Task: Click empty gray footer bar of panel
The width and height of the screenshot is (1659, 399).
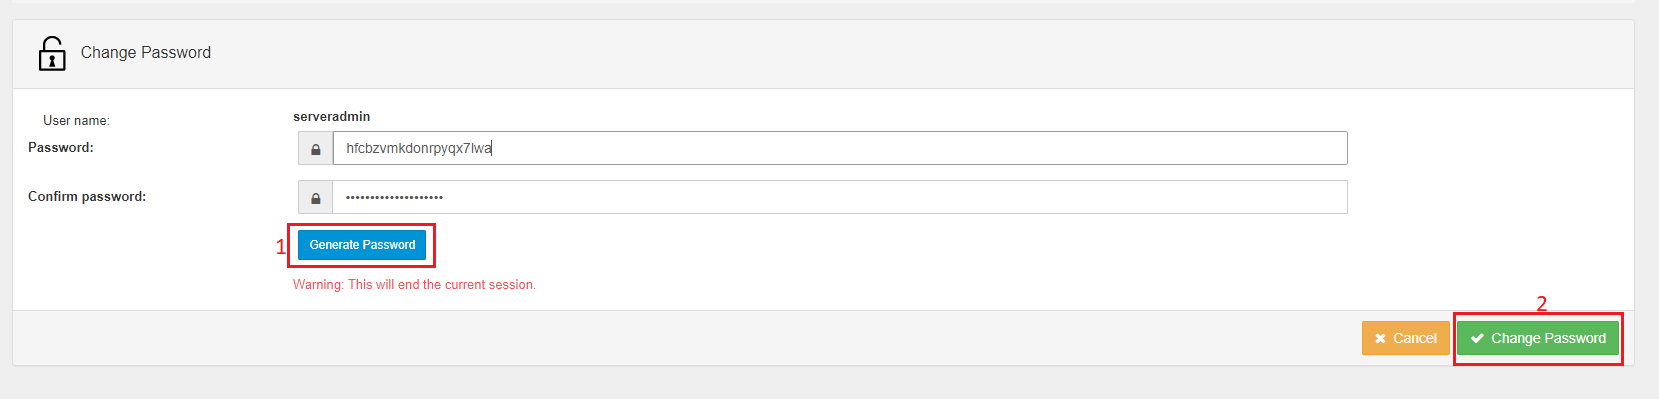Action: pos(680,338)
